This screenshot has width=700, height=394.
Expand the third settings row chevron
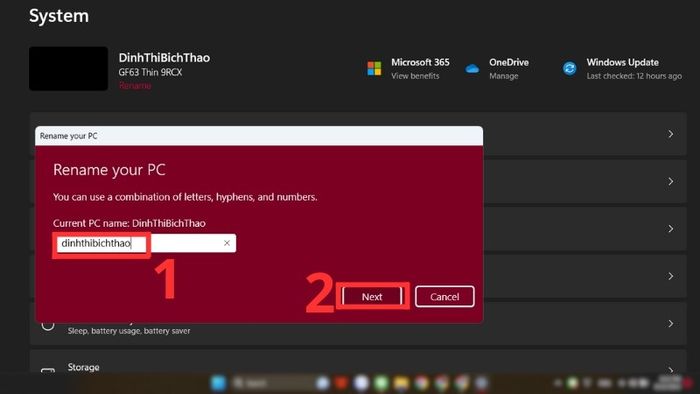[671, 228]
